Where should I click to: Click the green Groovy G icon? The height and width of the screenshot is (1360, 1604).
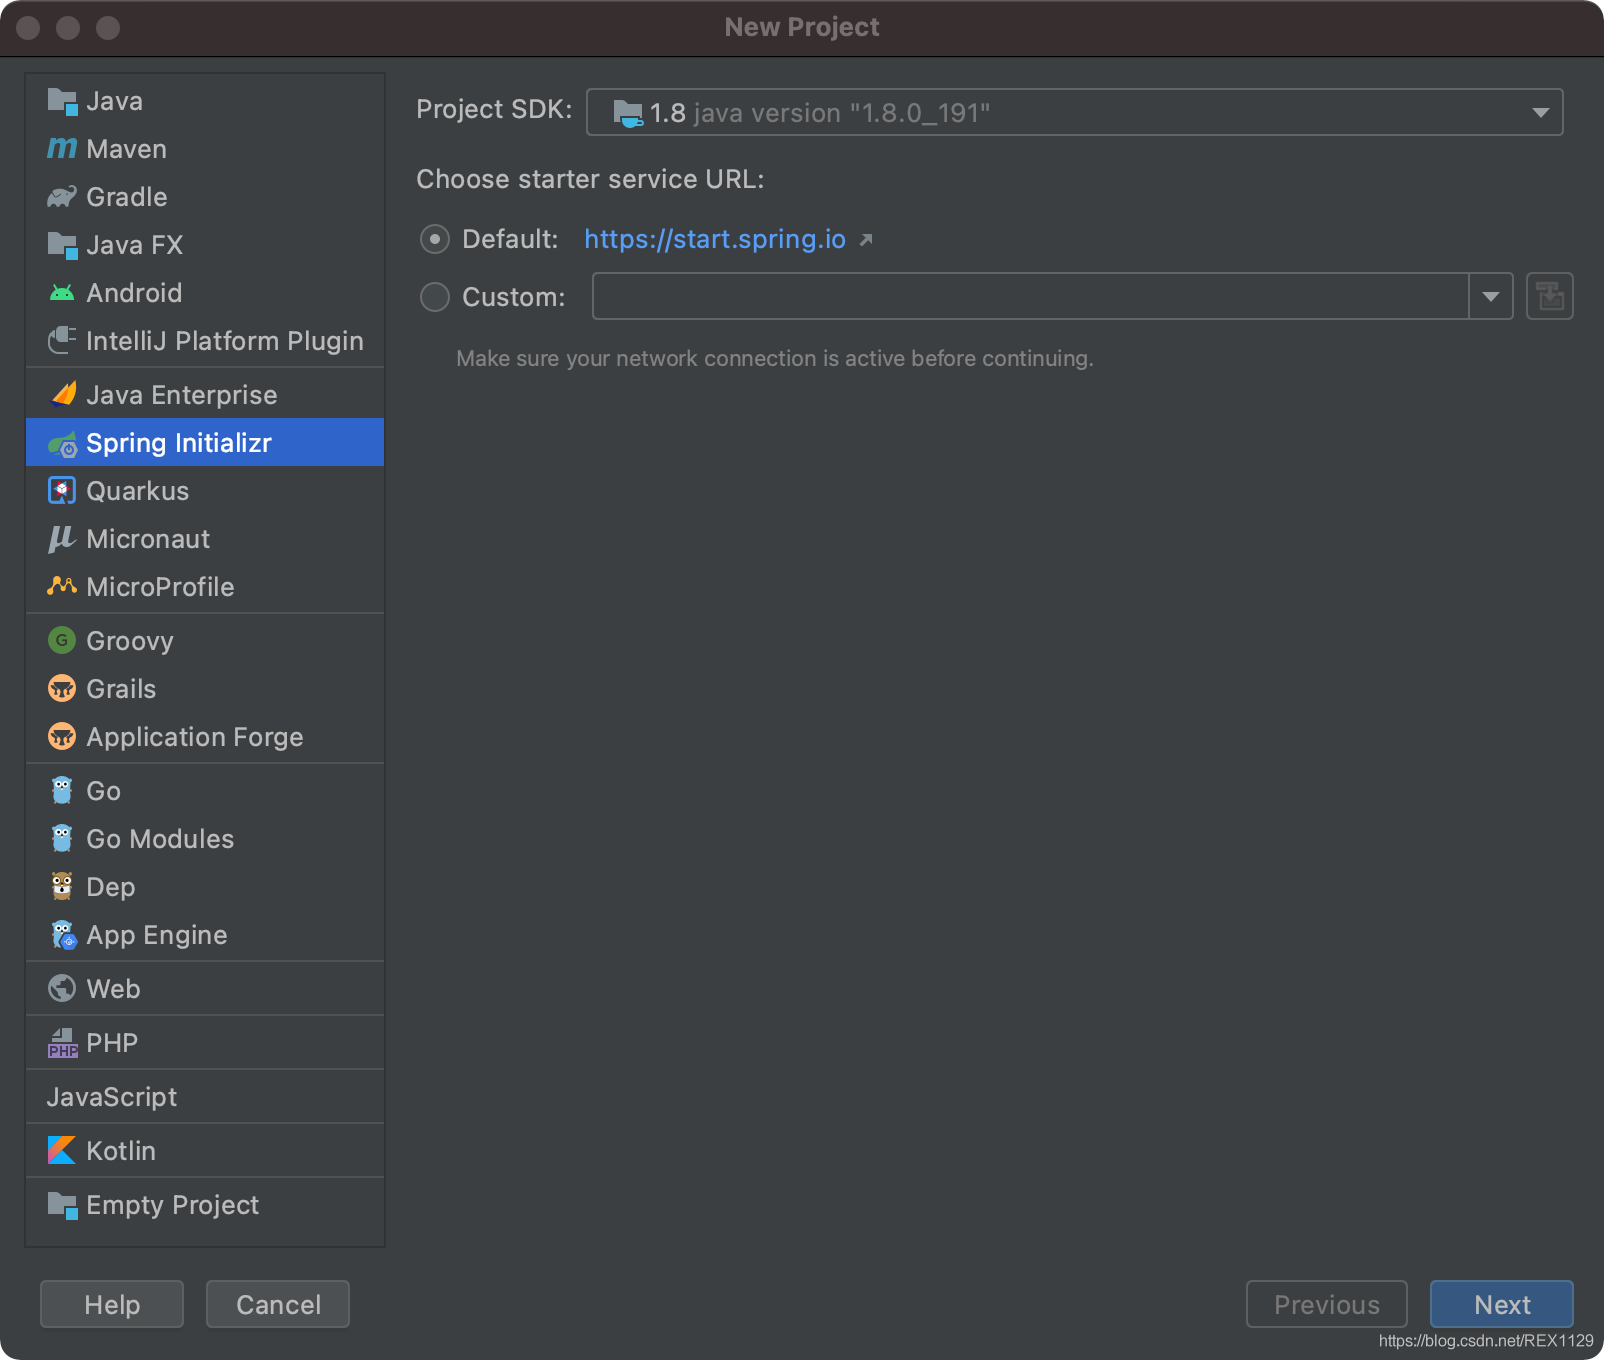click(x=62, y=640)
